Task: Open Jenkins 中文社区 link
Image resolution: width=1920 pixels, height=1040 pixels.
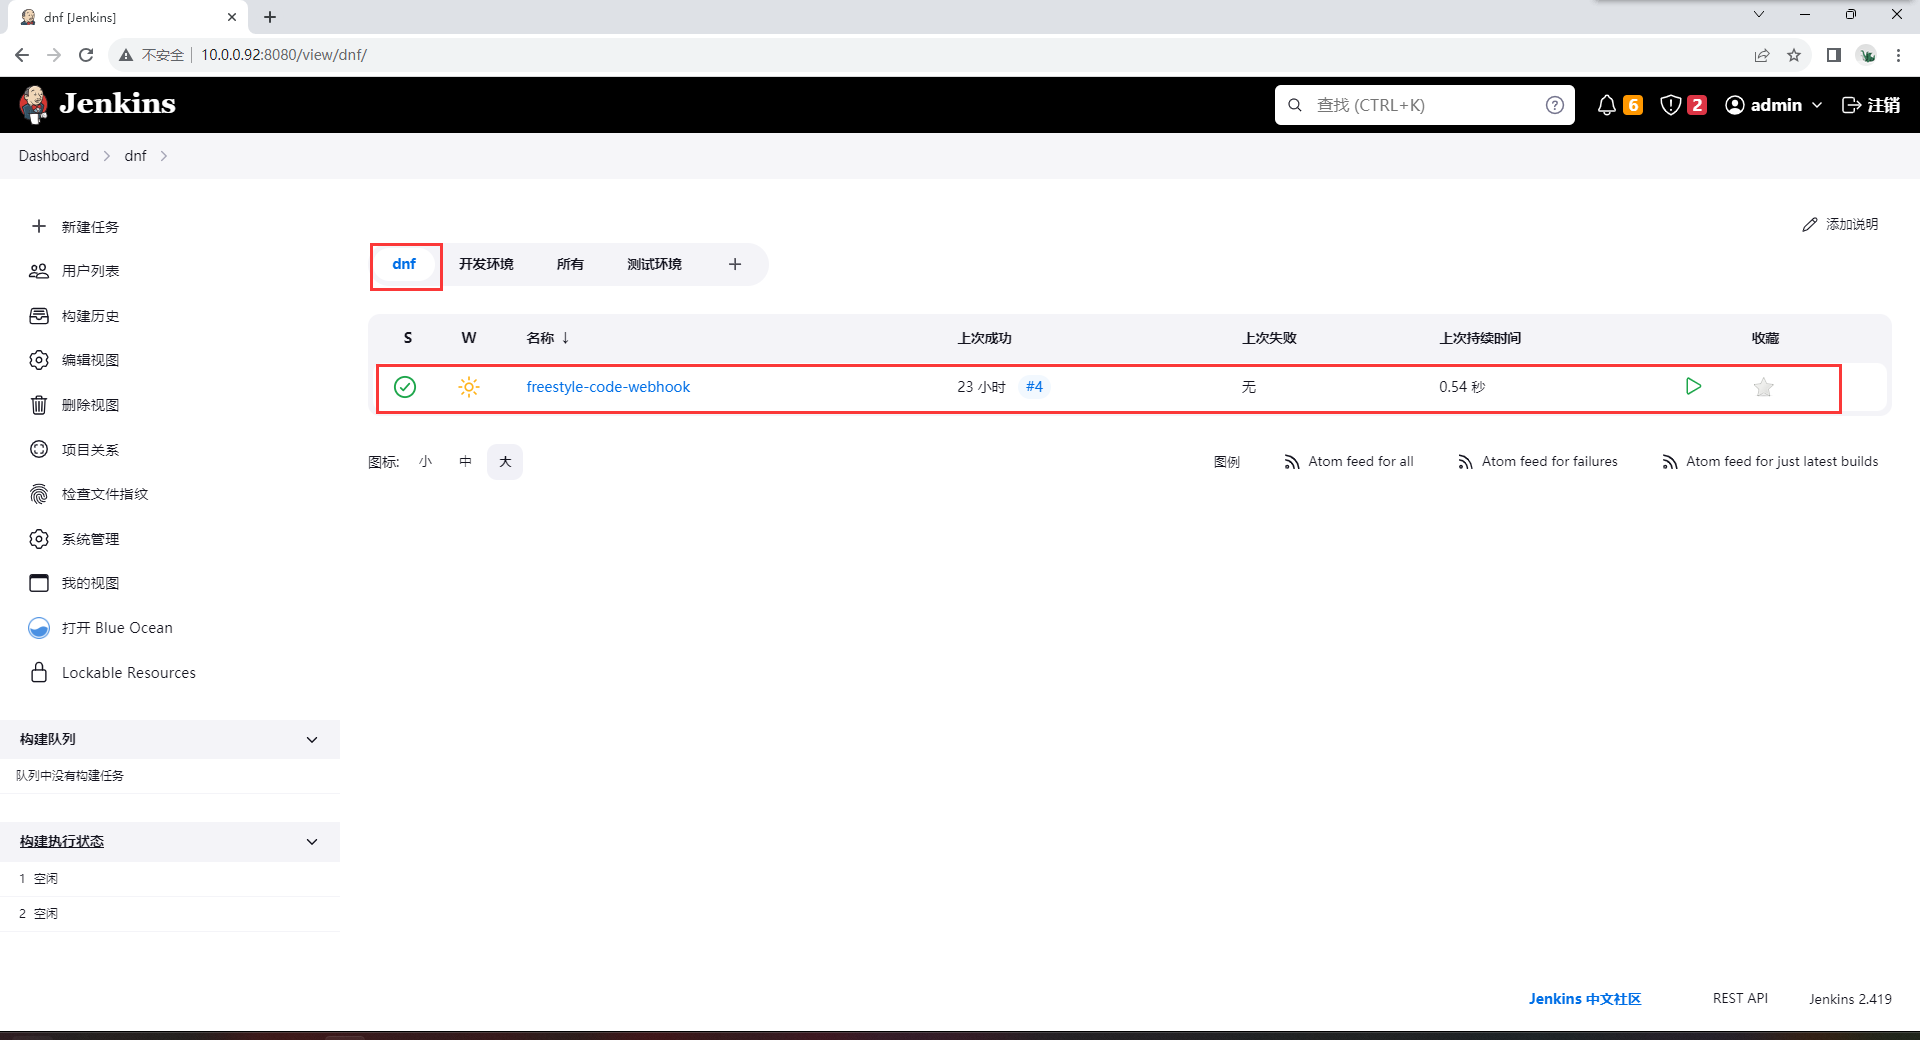Action: (1585, 999)
